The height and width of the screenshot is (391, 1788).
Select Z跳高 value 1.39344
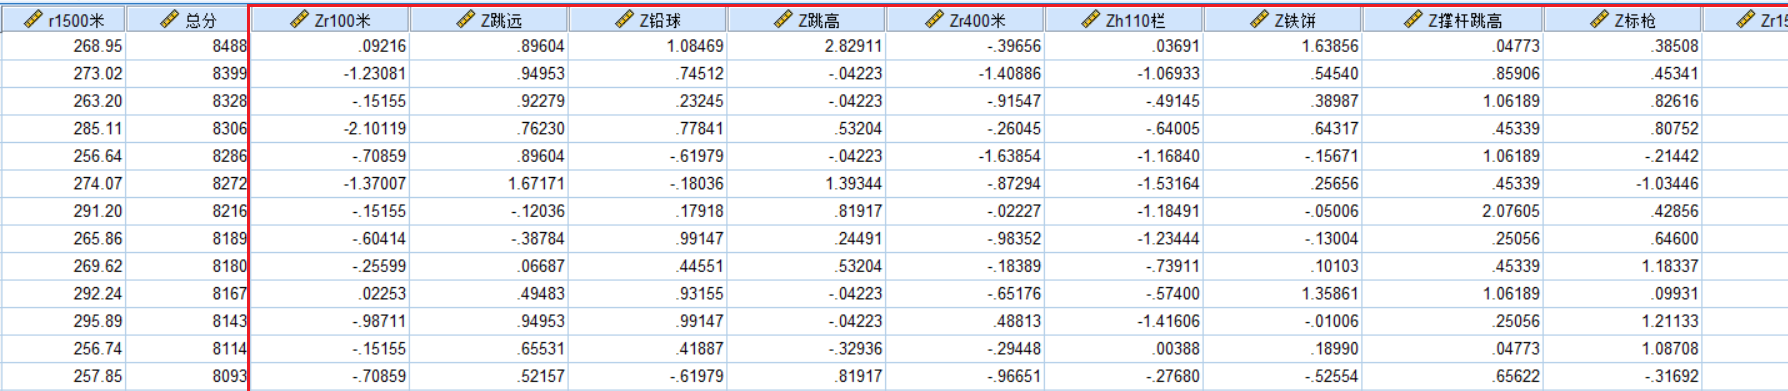coord(807,184)
